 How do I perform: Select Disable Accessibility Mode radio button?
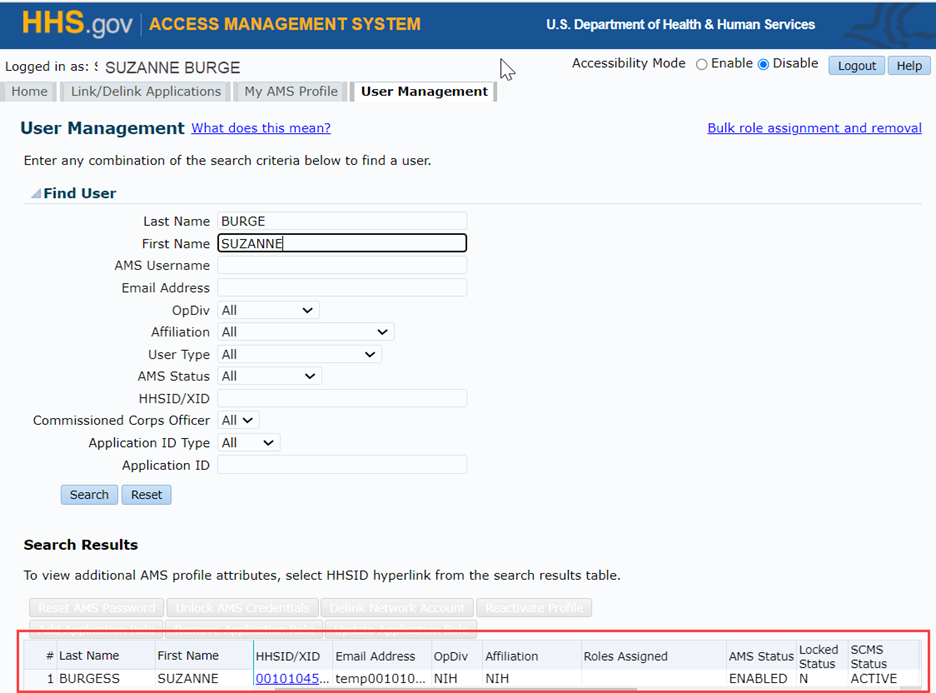(764, 64)
